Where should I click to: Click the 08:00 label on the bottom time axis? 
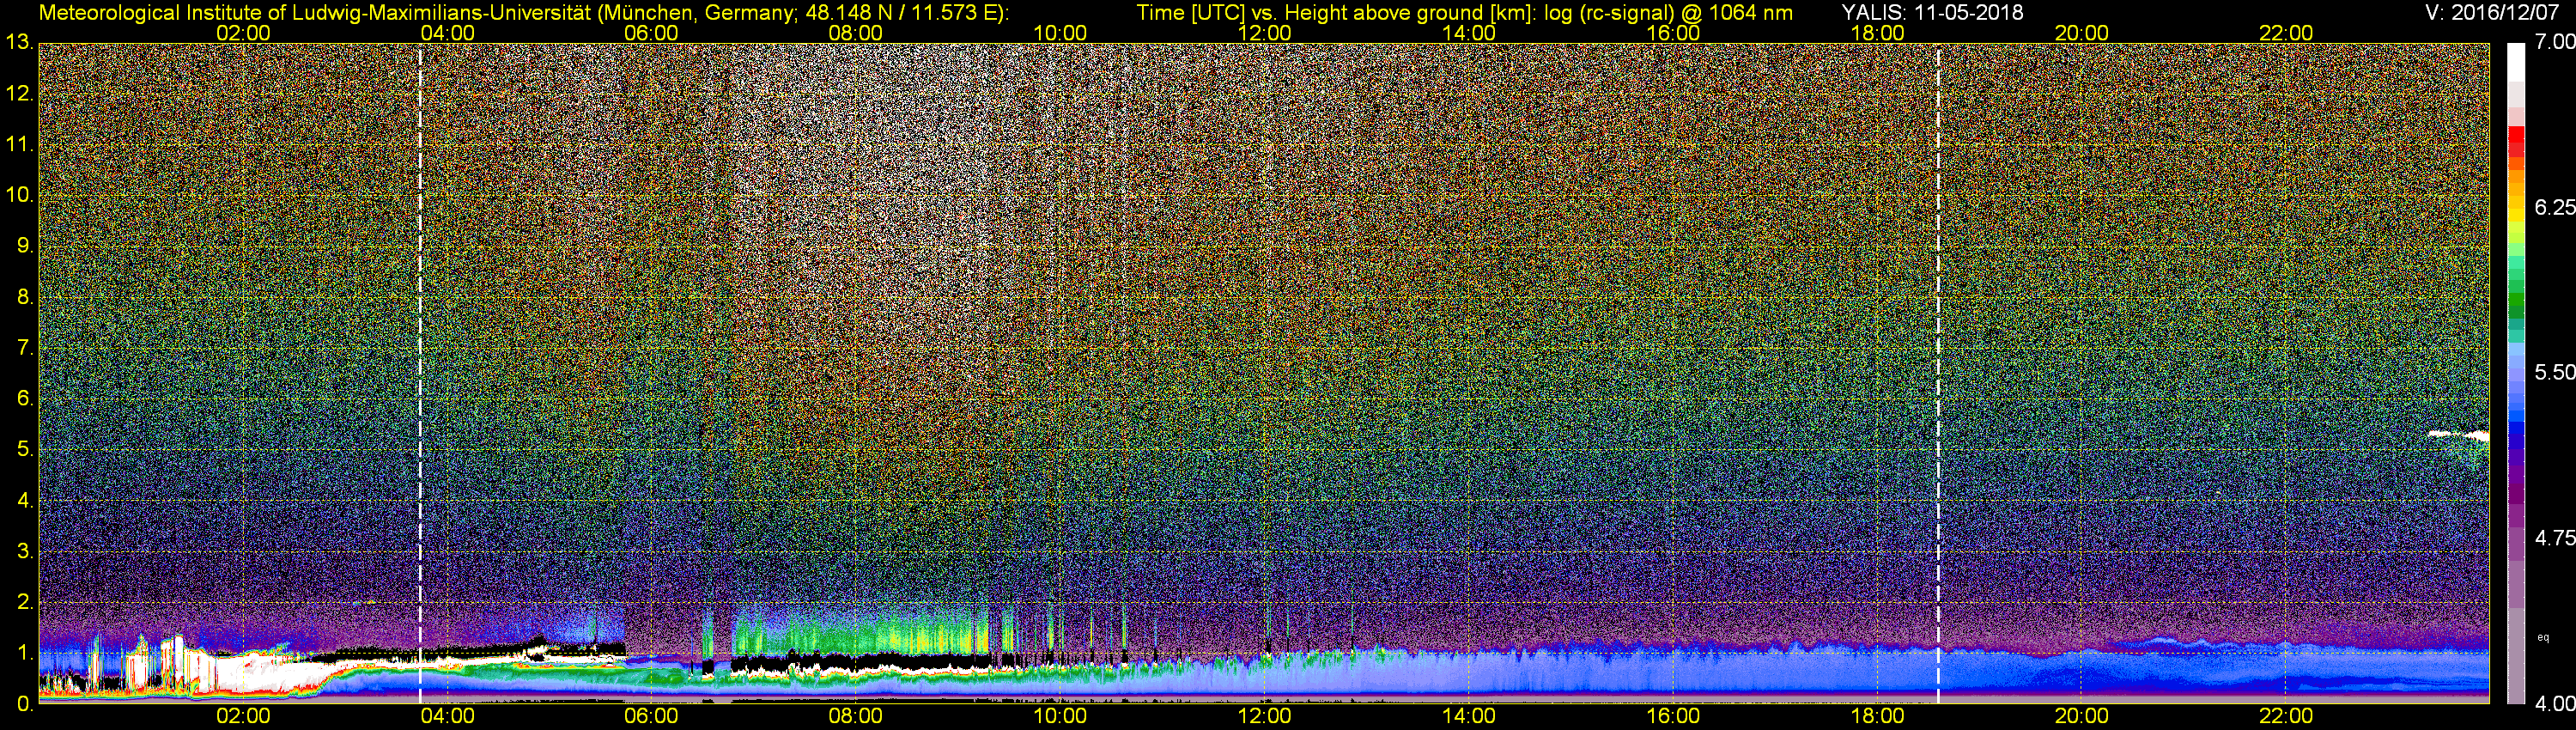(x=856, y=716)
